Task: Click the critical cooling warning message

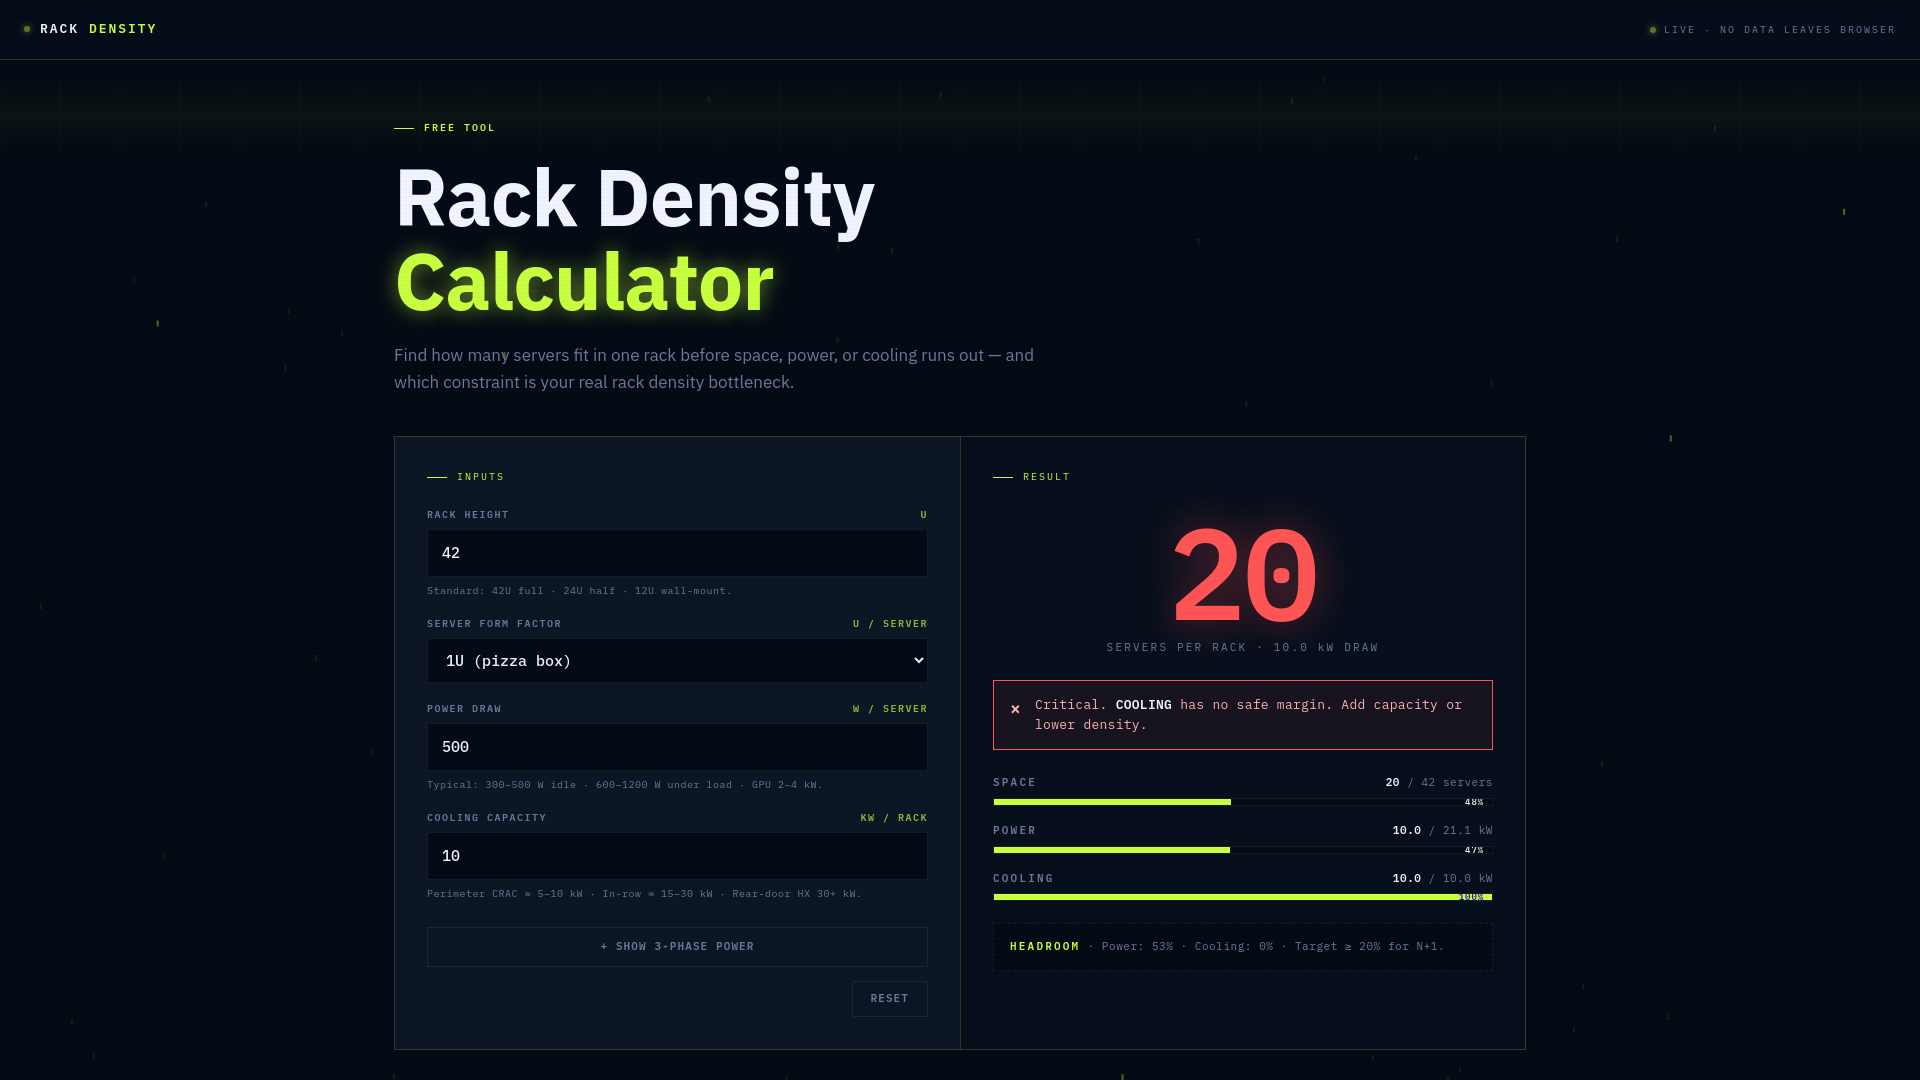Action: tap(1242, 715)
